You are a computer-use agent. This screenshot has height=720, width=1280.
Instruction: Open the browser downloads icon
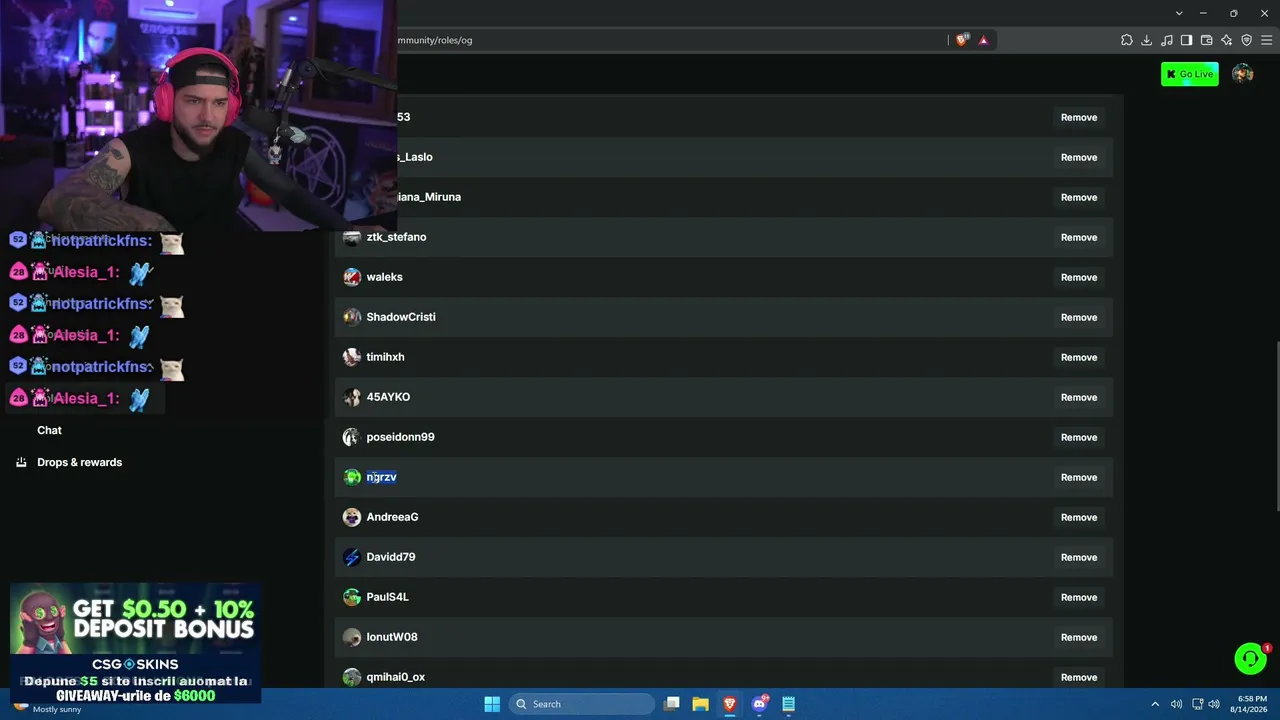pyautogui.click(x=1147, y=40)
